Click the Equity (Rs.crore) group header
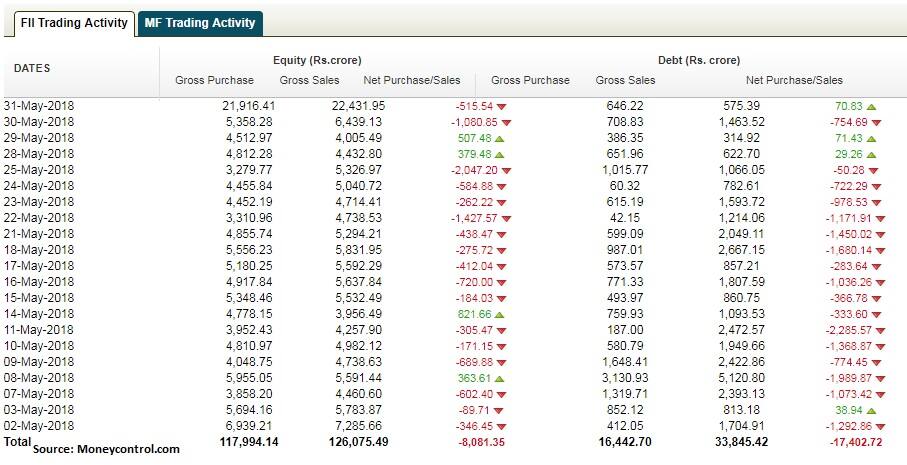 [x=317, y=60]
